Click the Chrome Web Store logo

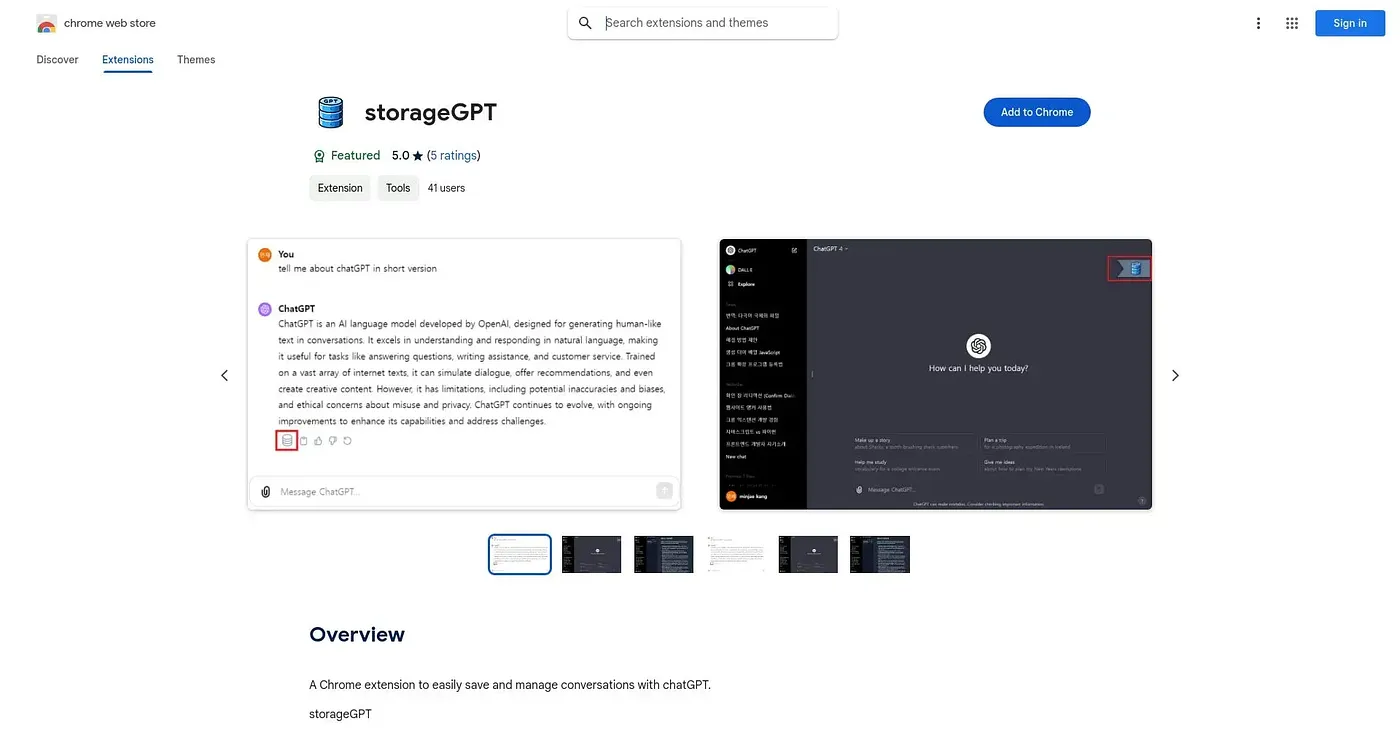pyautogui.click(x=46, y=23)
